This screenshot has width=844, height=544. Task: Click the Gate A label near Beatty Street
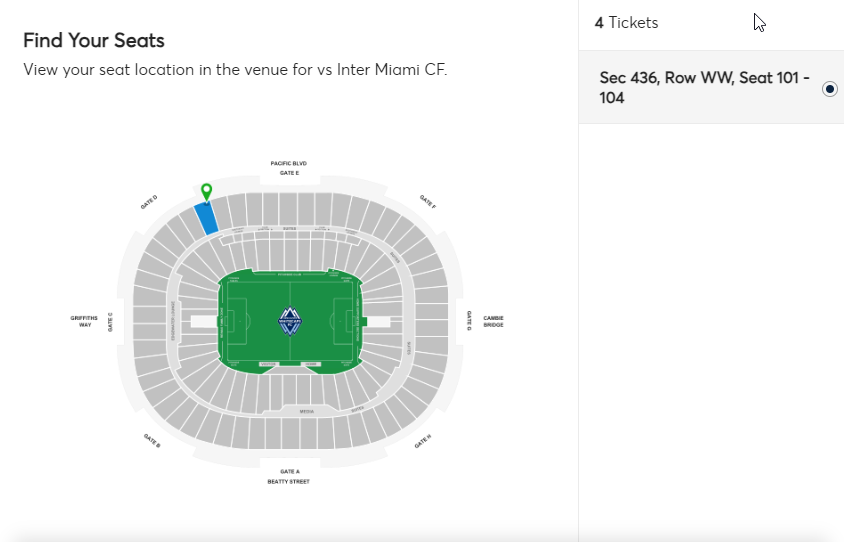click(x=290, y=471)
